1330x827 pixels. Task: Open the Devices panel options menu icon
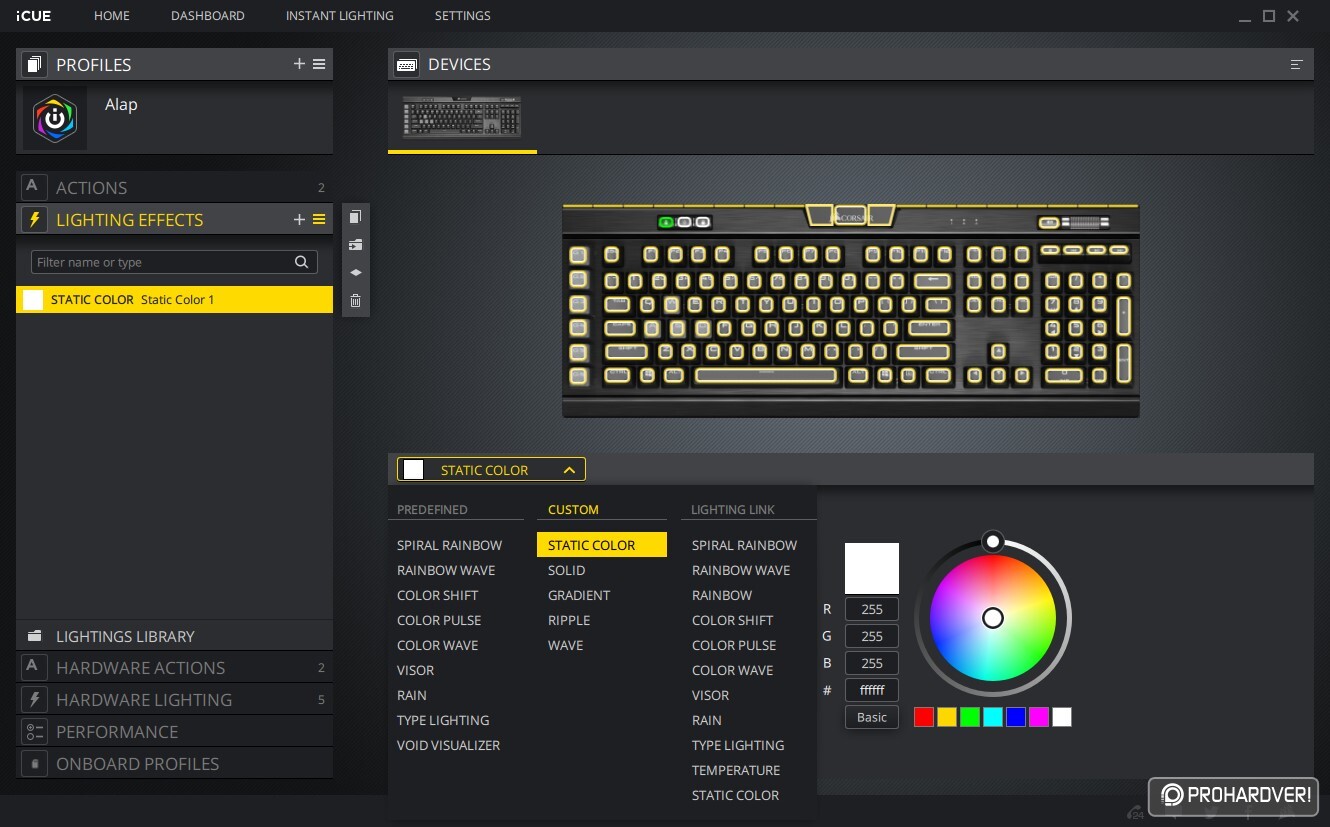click(x=1297, y=64)
